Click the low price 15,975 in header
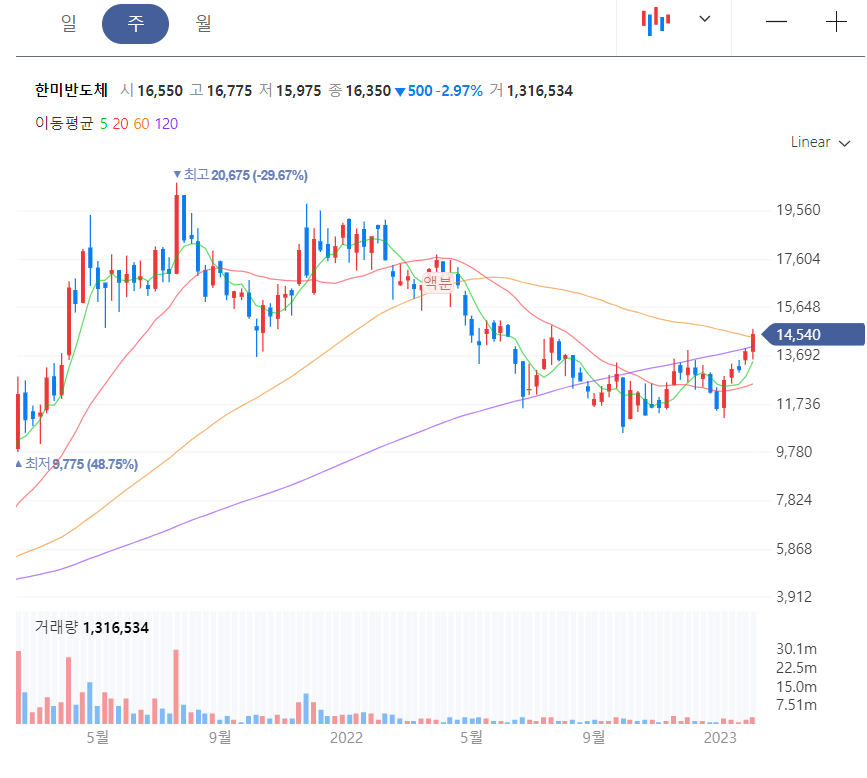Screen dimensions: 867x778 pyautogui.click(x=299, y=91)
